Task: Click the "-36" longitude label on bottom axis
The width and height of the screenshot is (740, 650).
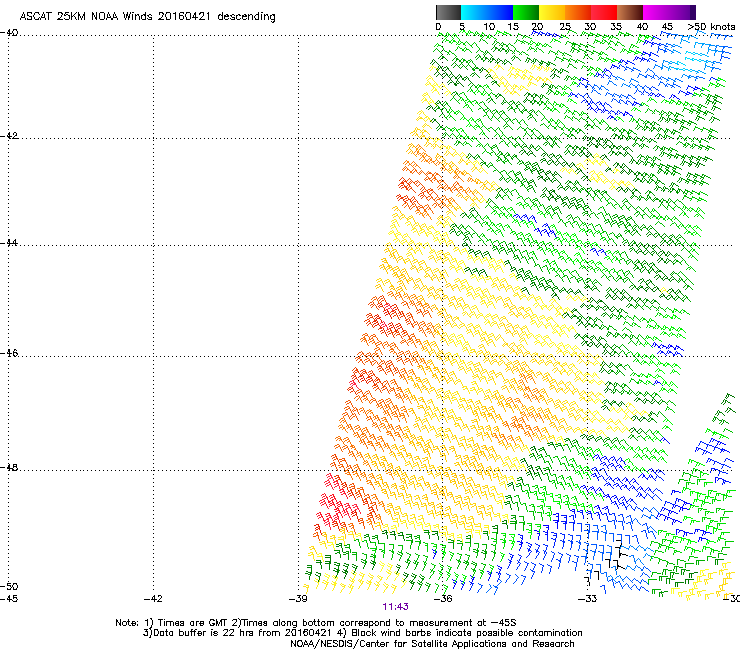Action: [443, 599]
